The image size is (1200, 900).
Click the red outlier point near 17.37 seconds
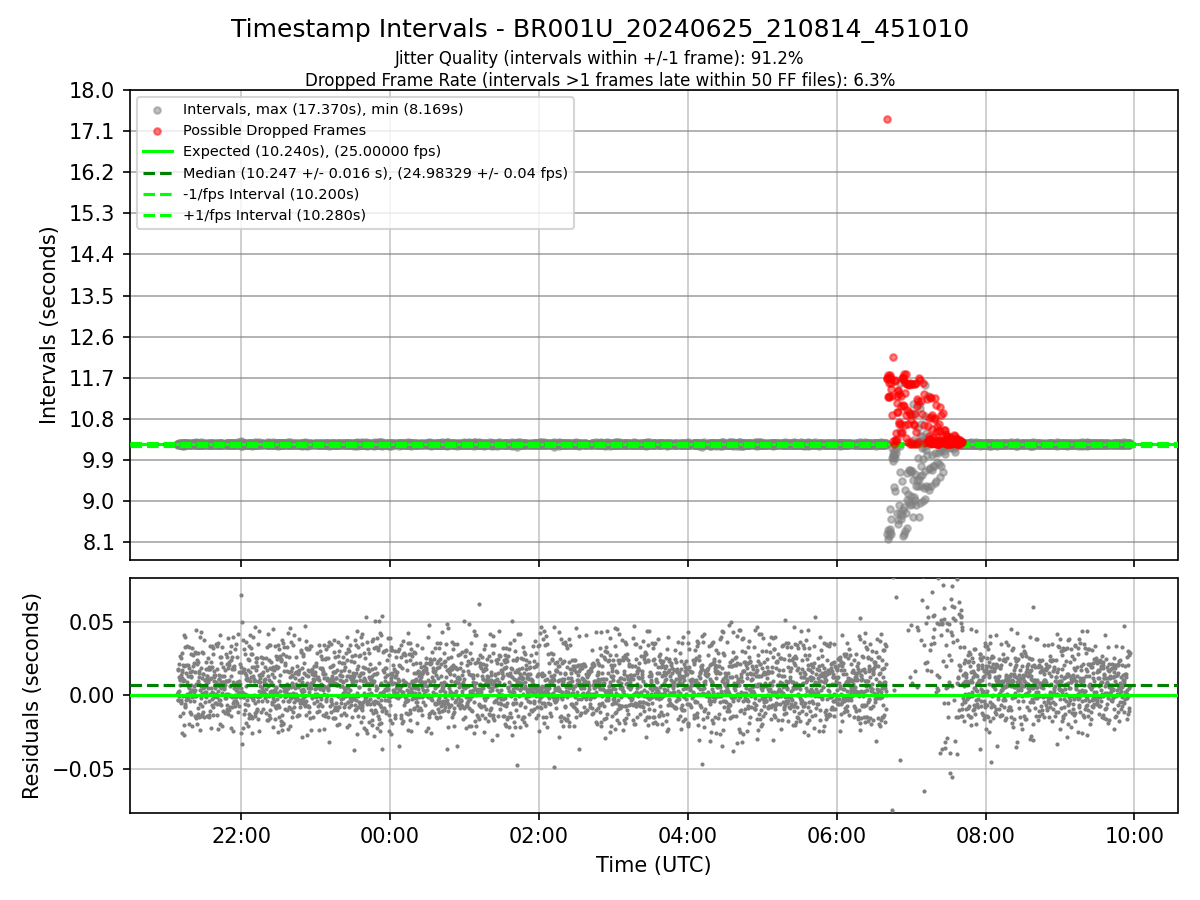point(887,119)
